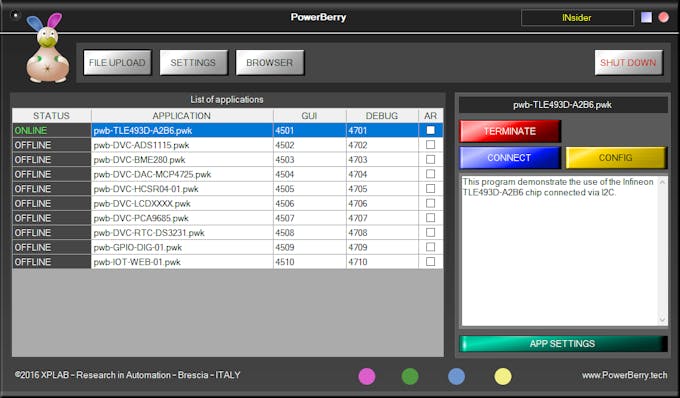This screenshot has width=680, height=398.
Task: Terminate the running application
Action: [510, 131]
